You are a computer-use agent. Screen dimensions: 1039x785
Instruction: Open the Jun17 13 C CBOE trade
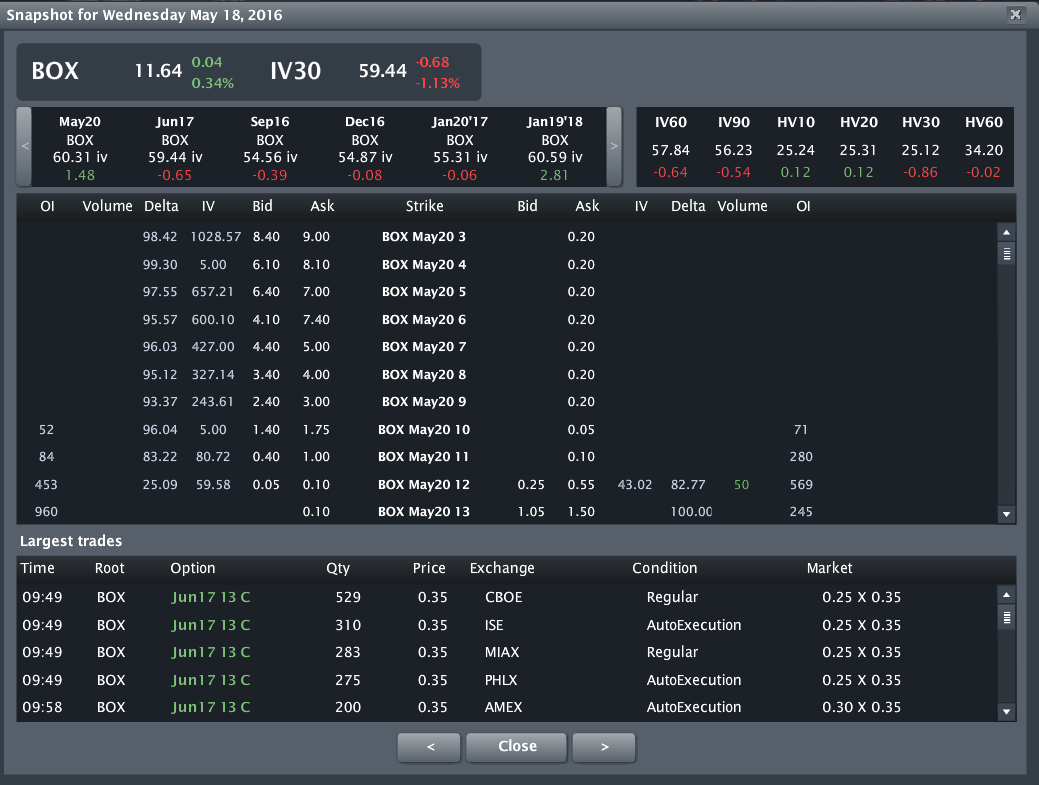pyautogui.click(x=211, y=597)
